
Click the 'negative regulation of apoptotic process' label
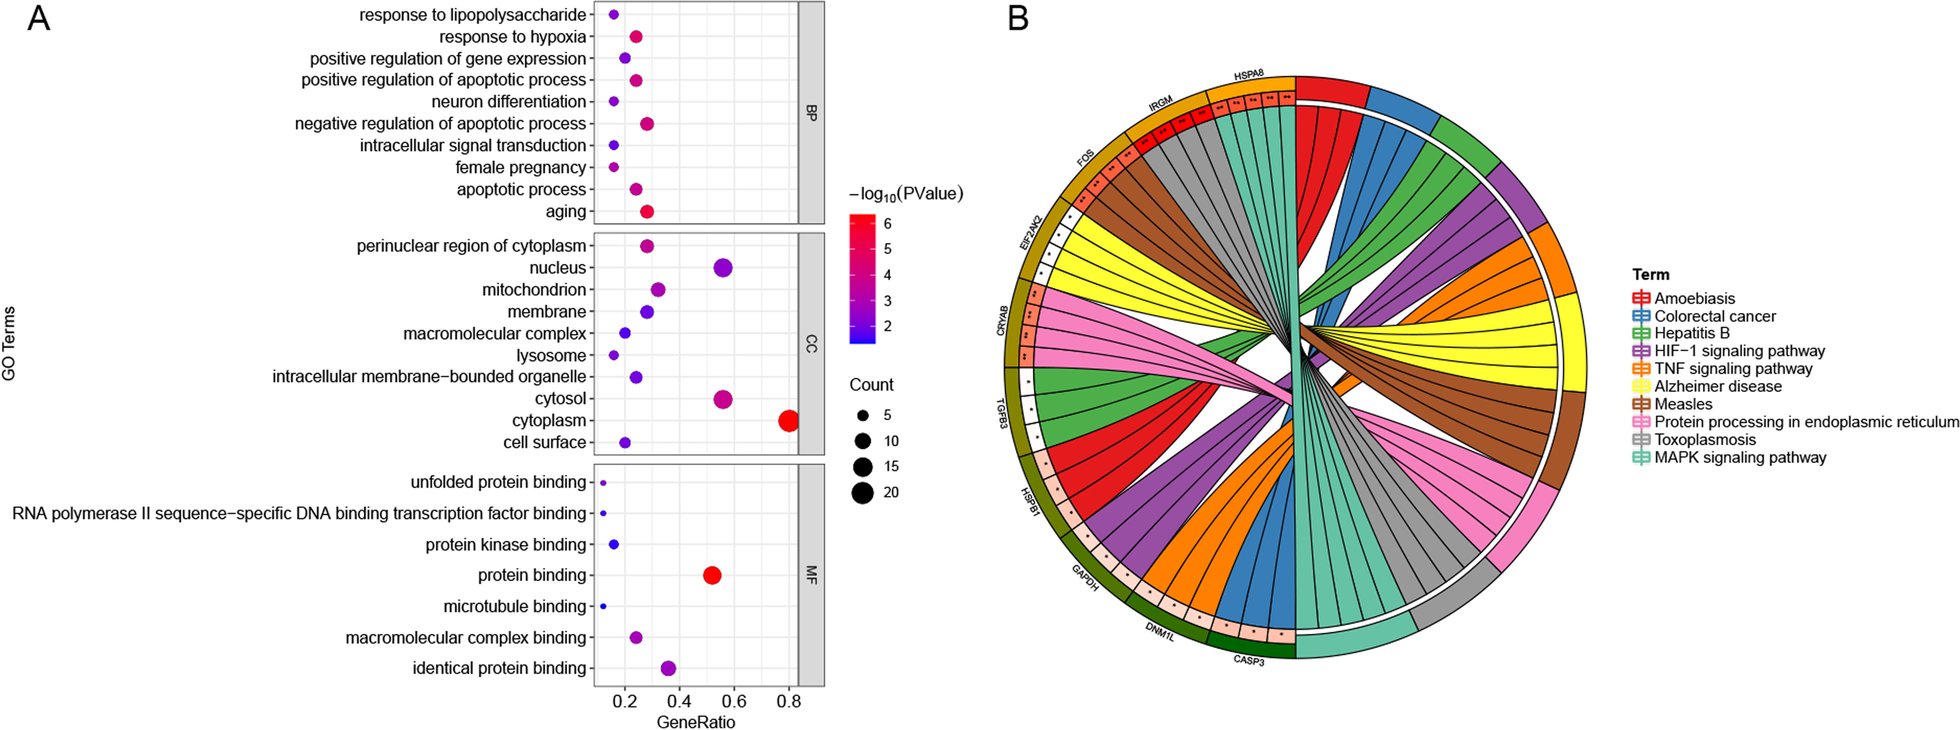(440, 124)
